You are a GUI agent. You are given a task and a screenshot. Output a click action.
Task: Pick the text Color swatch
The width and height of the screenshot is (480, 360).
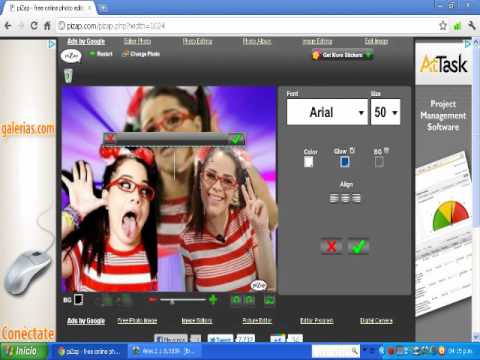coord(309,162)
